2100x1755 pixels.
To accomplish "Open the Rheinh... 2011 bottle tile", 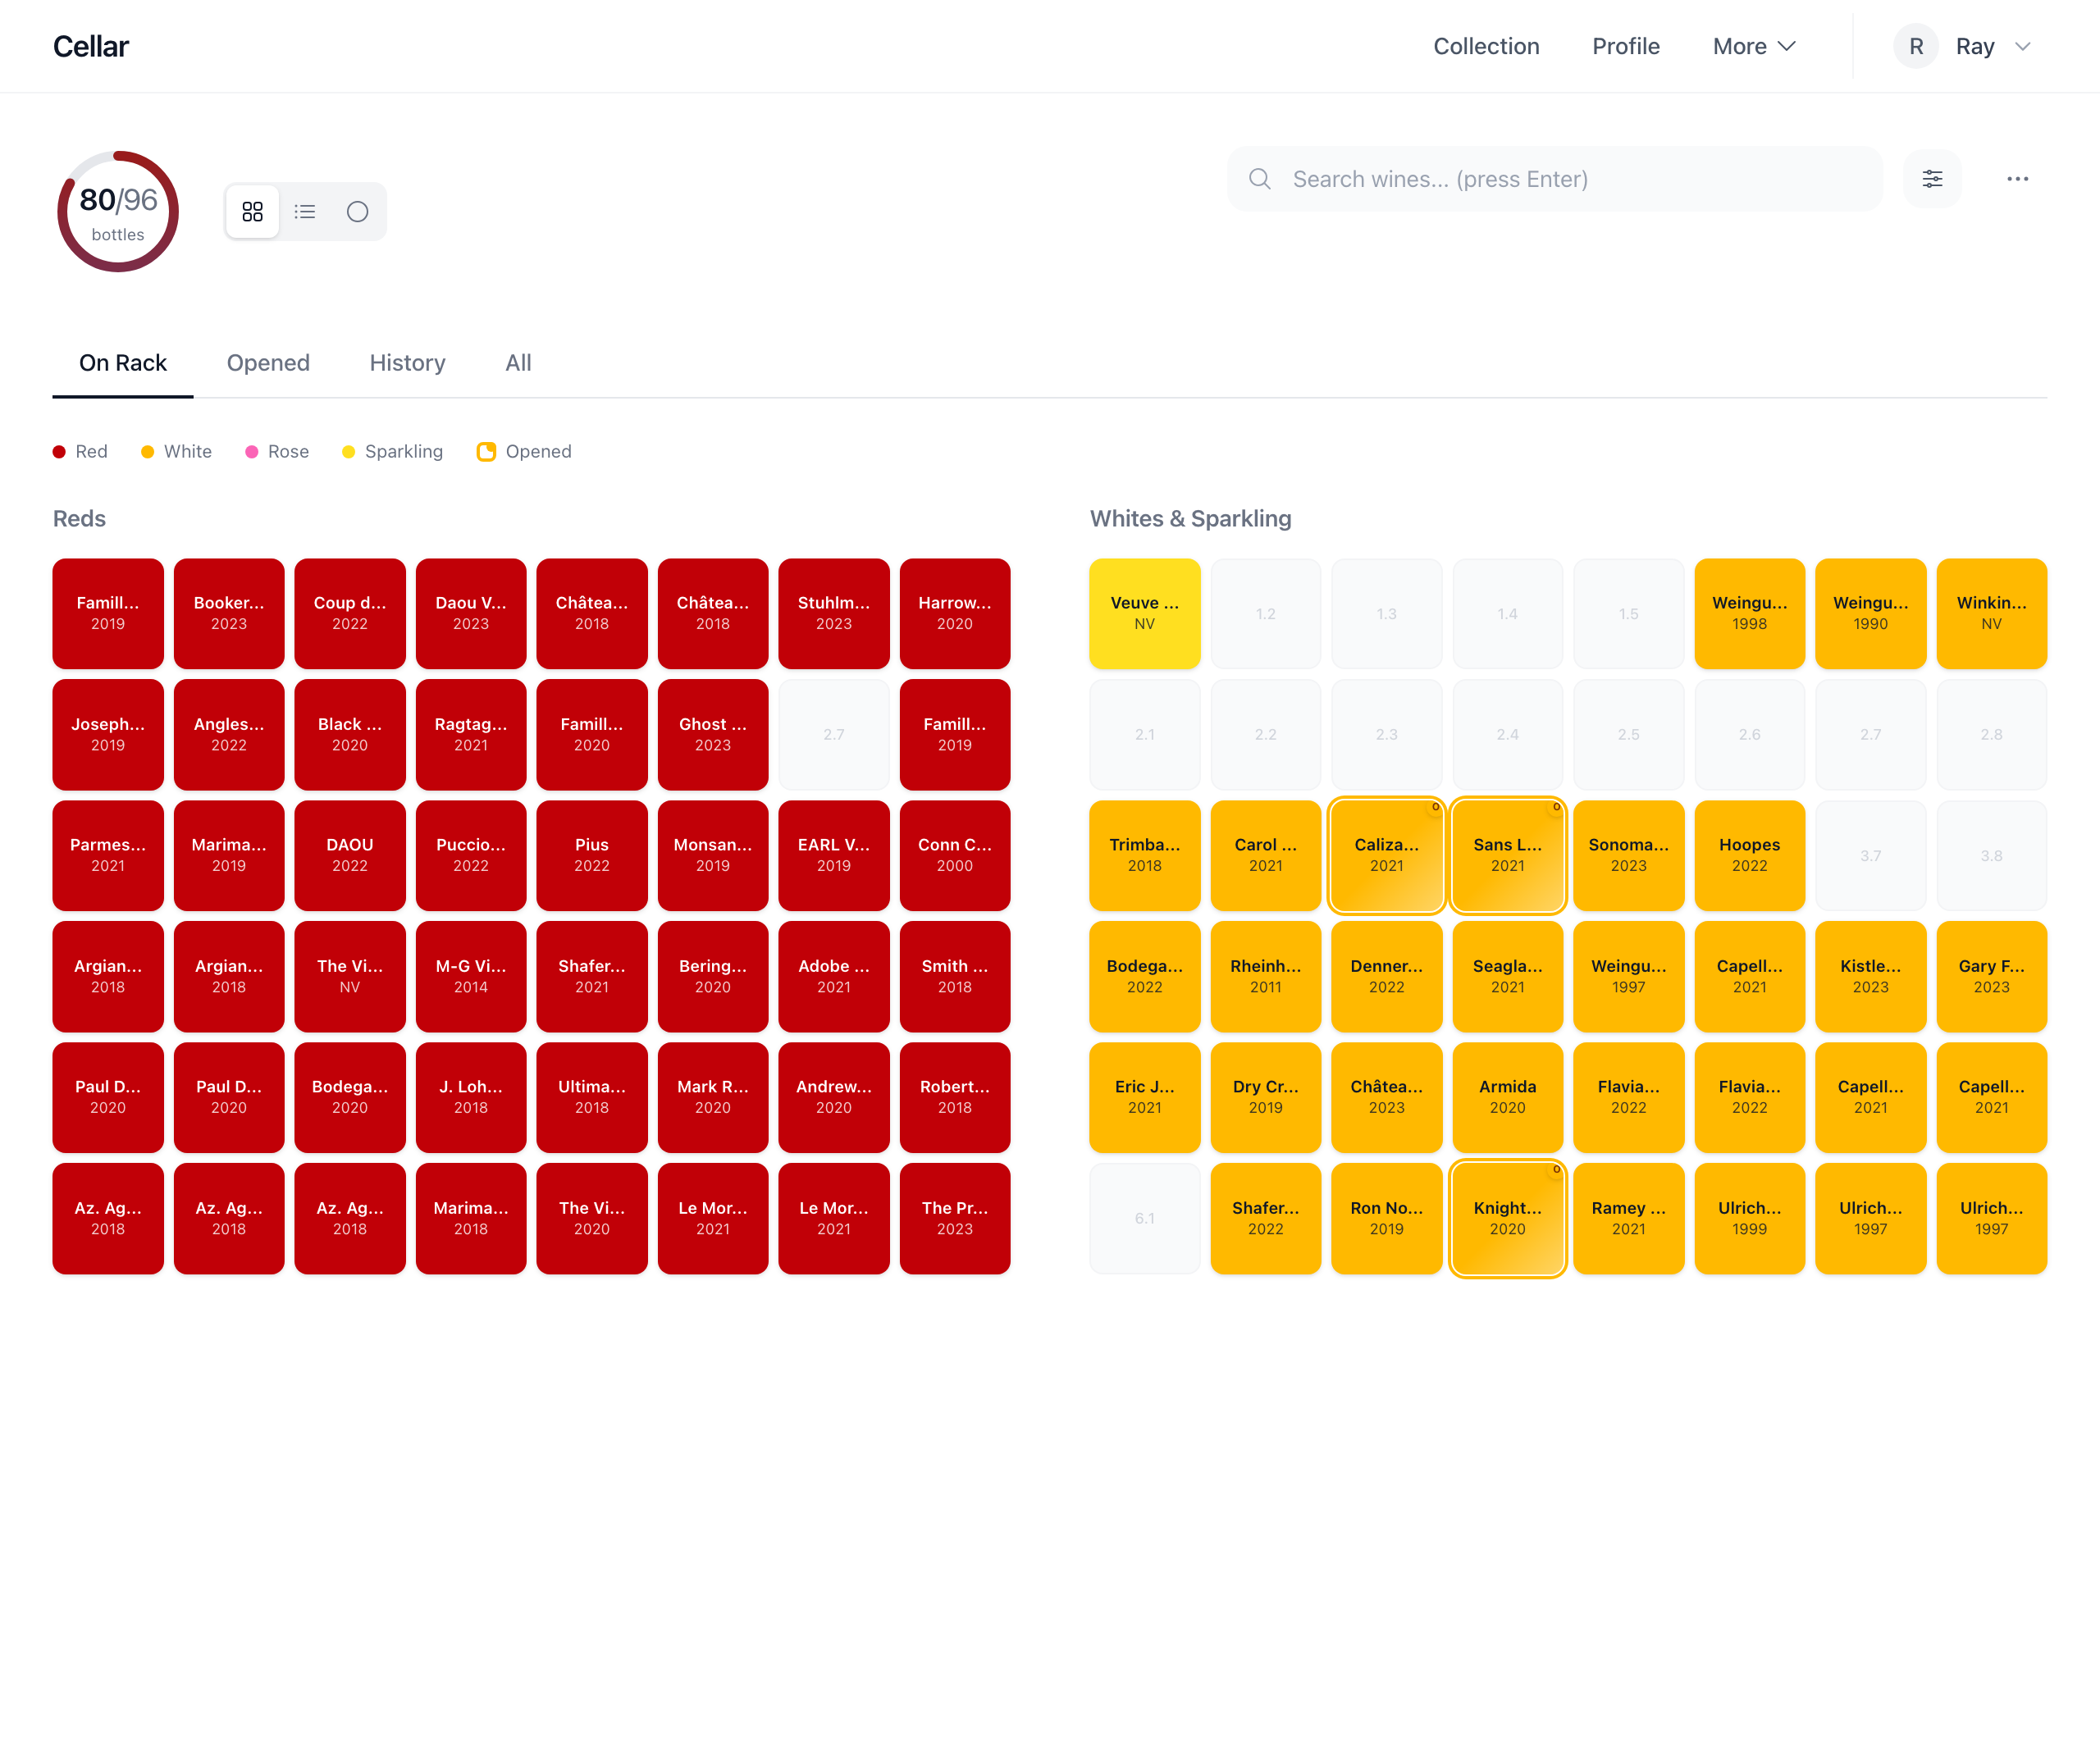I will pyautogui.click(x=1266, y=977).
